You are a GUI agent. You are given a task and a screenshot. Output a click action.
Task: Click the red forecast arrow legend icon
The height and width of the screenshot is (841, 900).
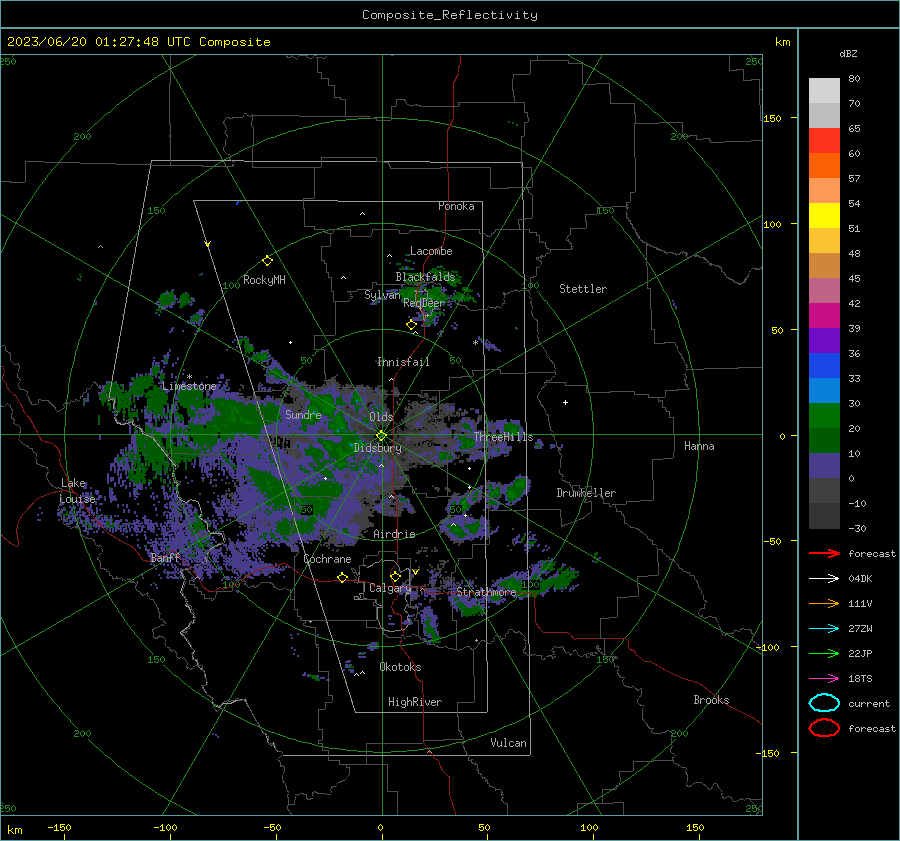pyautogui.click(x=824, y=553)
